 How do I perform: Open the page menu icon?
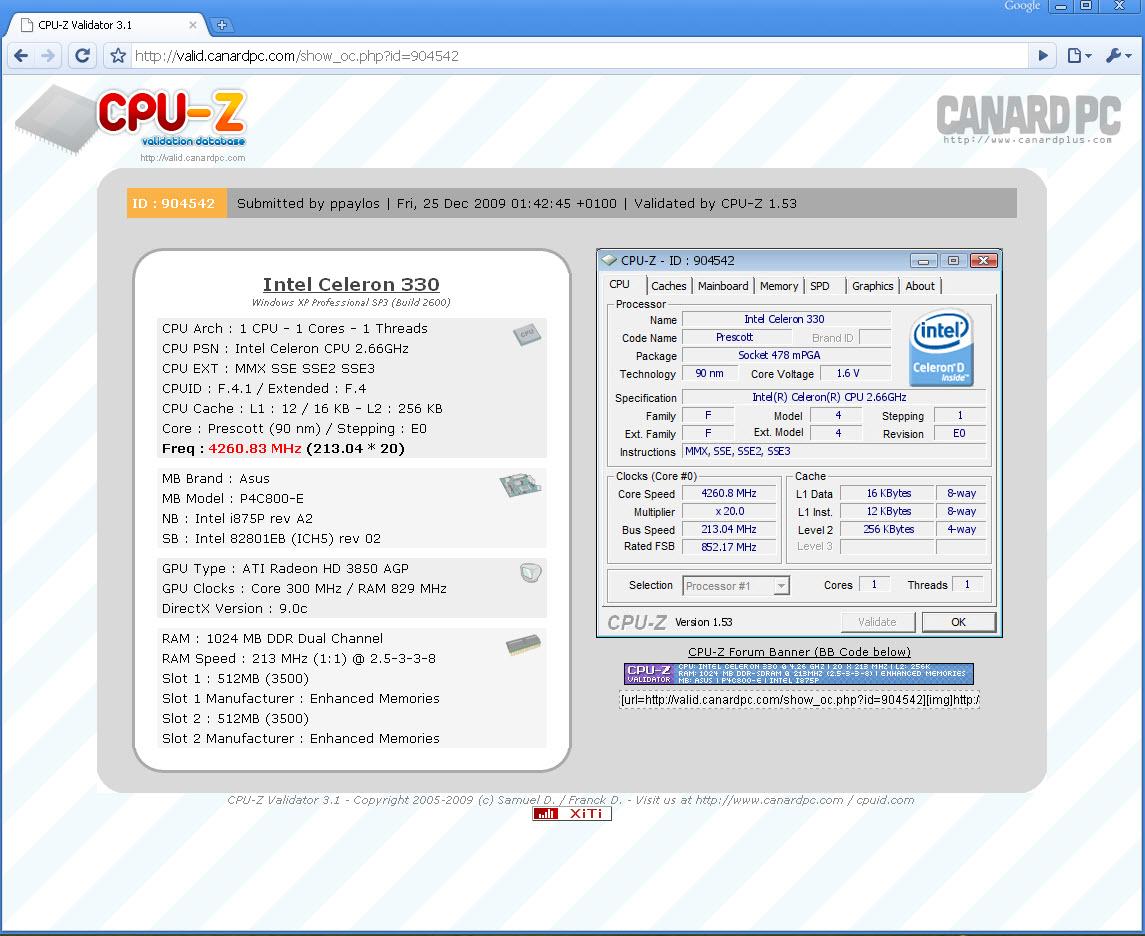(1079, 55)
